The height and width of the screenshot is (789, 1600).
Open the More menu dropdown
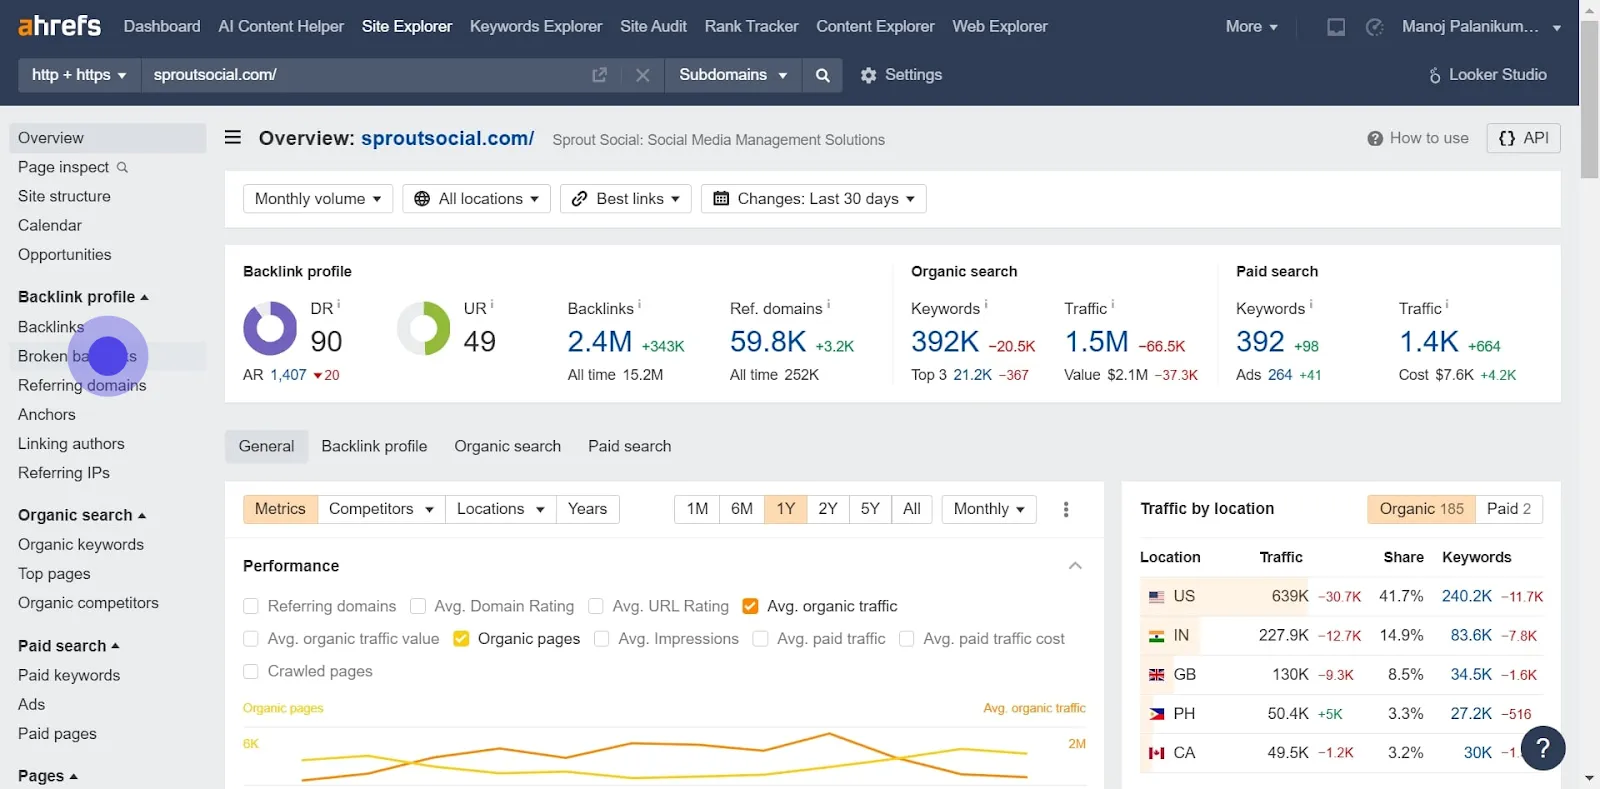pos(1252,27)
